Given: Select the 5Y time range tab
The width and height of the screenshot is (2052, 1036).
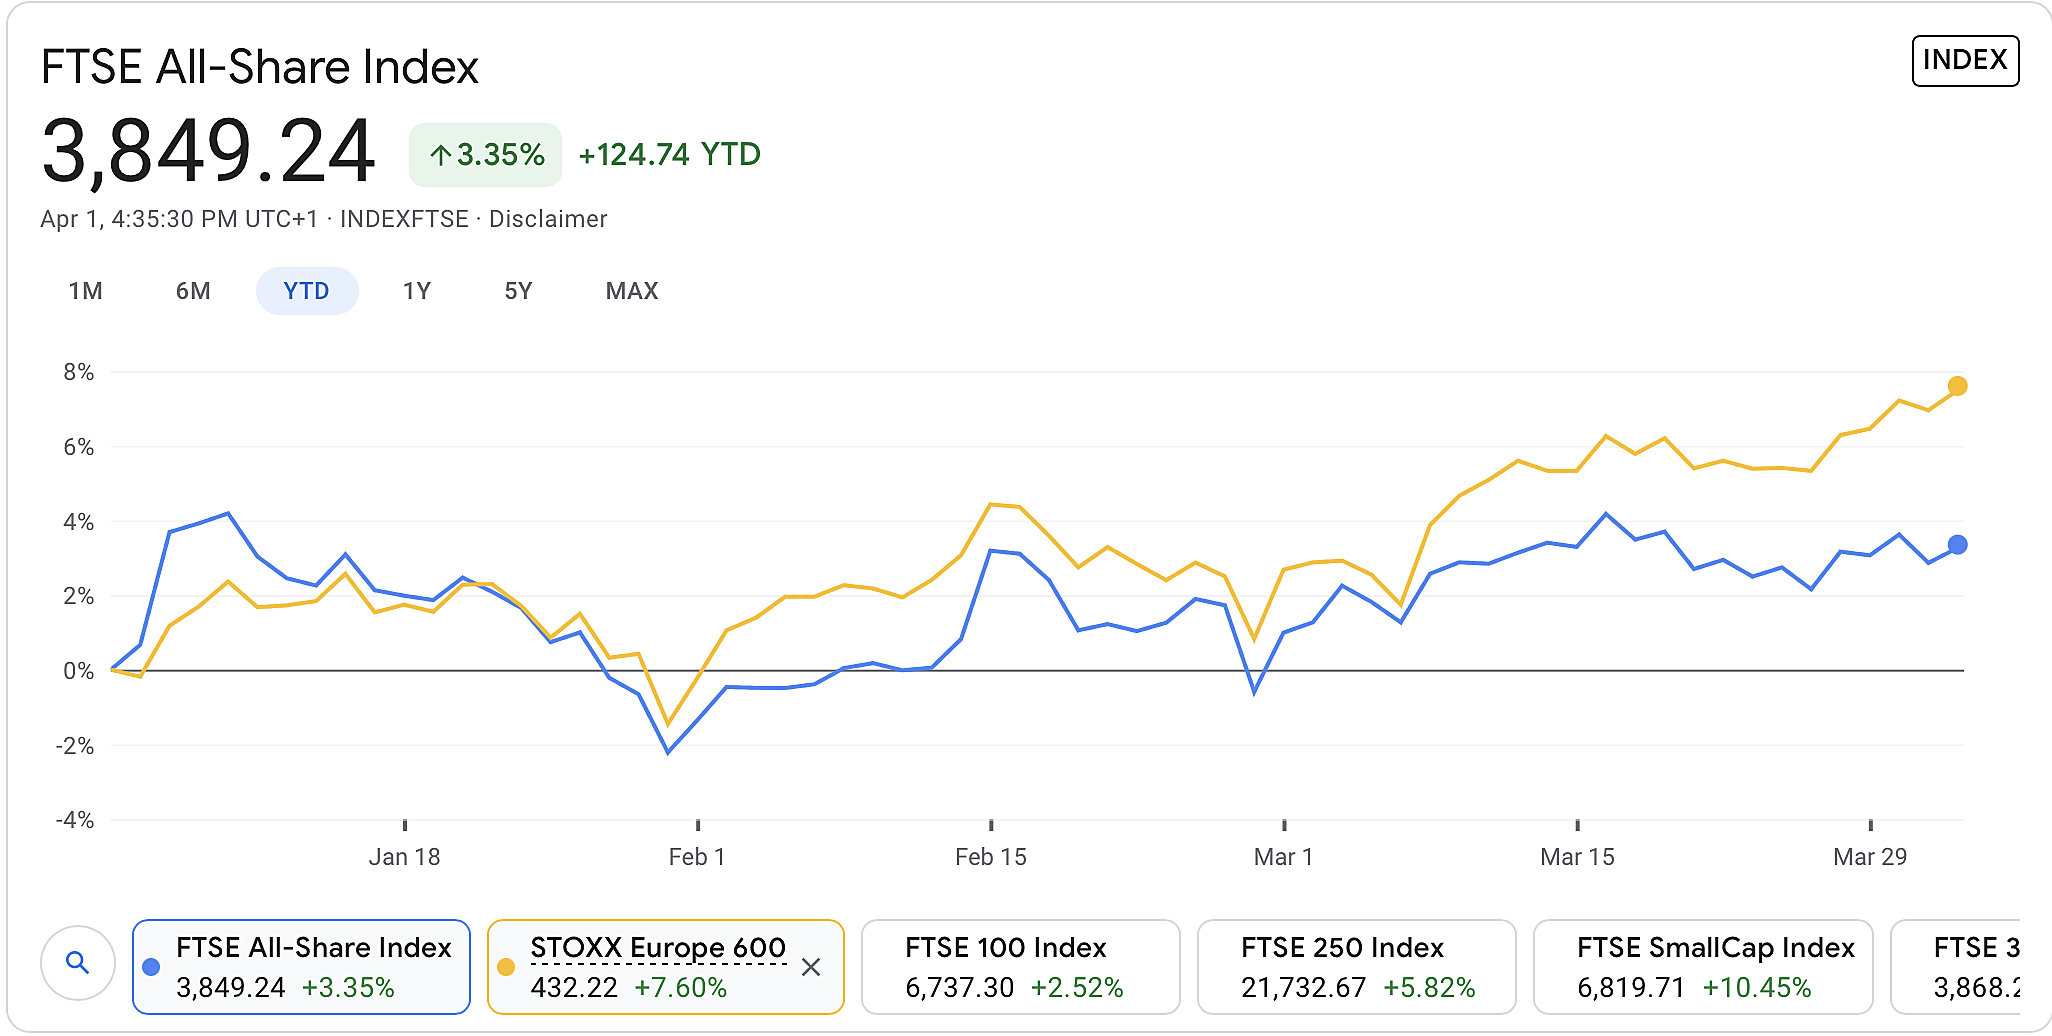Looking at the screenshot, I should tap(518, 291).
